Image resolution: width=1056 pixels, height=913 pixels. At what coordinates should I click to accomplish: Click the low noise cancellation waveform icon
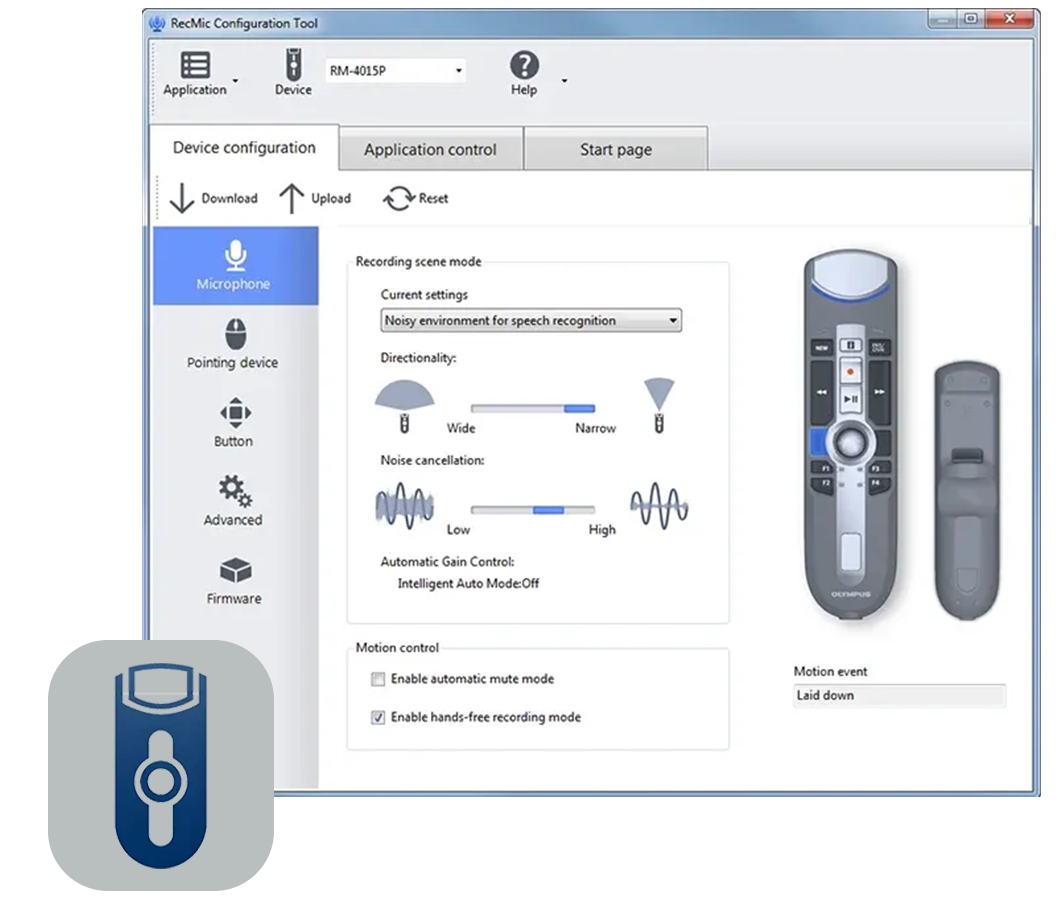tap(405, 506)
